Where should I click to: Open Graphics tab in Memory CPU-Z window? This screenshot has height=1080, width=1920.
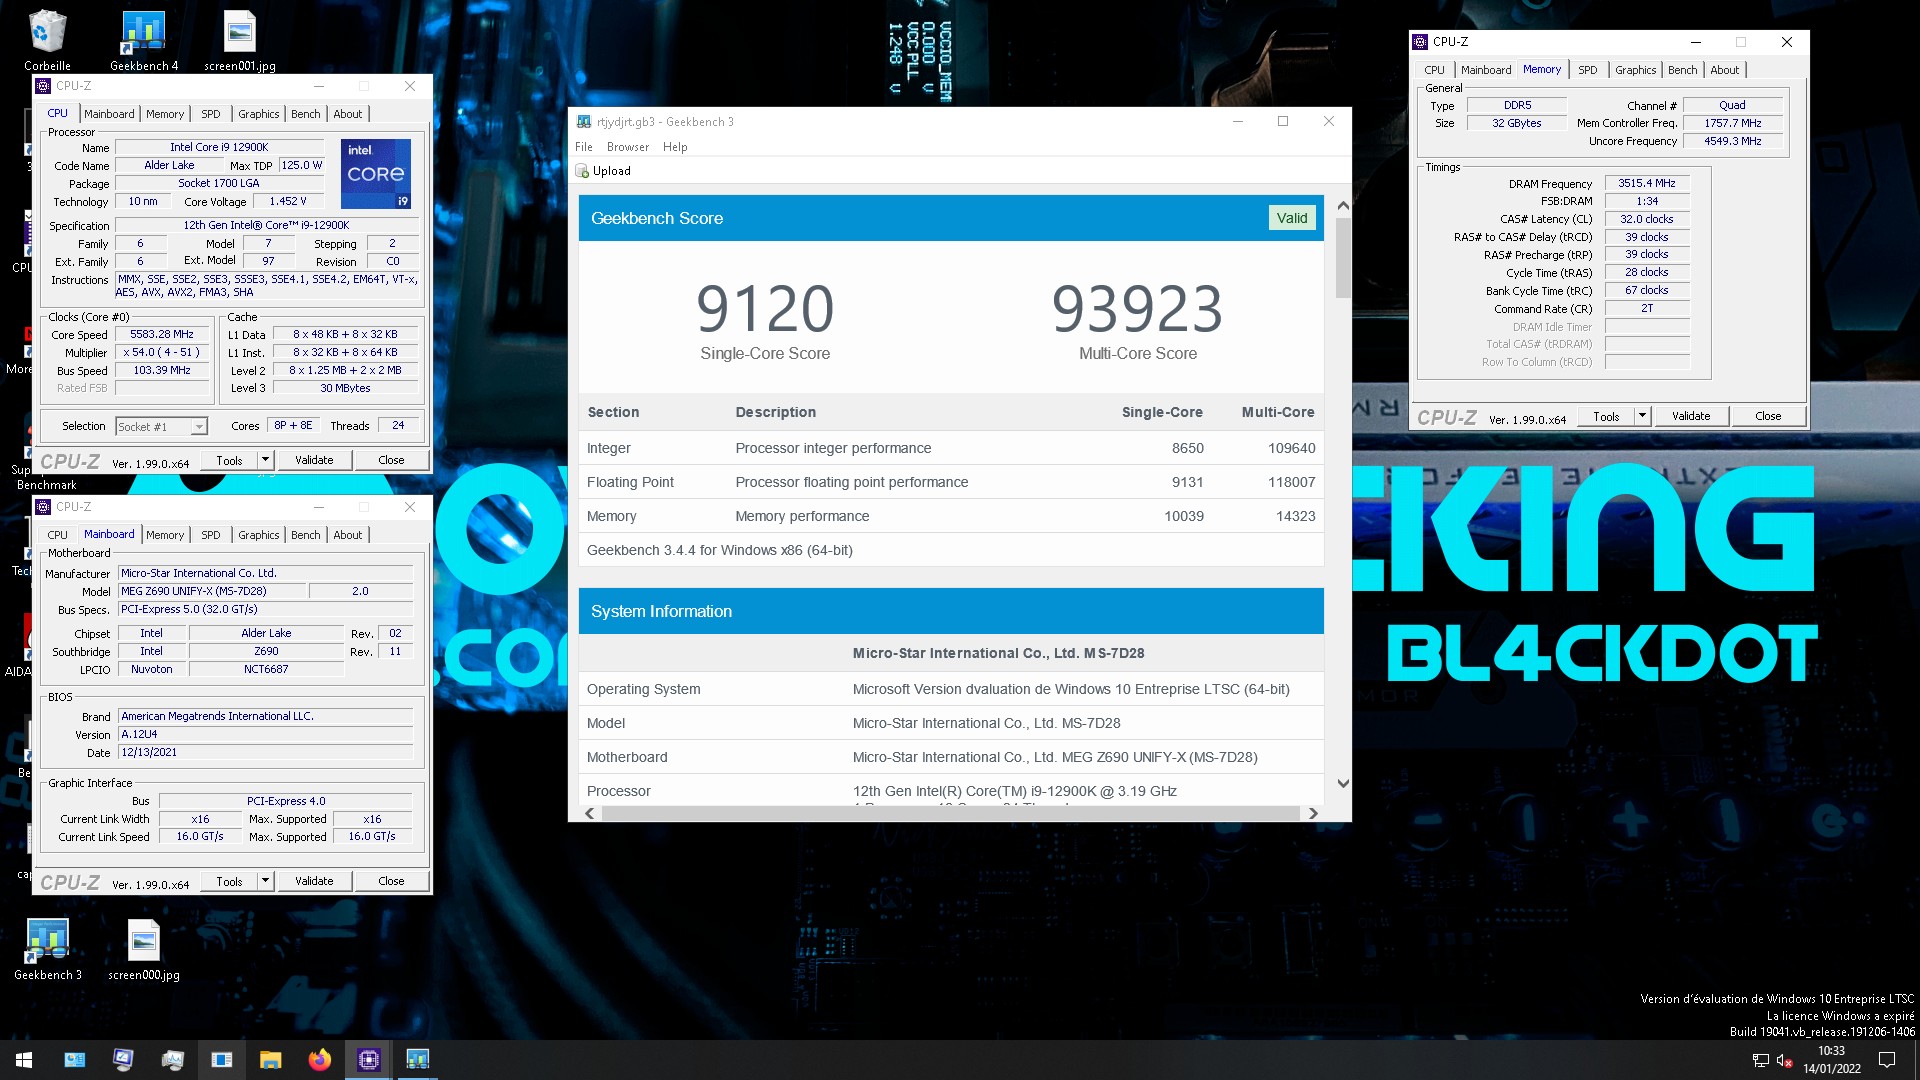click(1636, 70)
